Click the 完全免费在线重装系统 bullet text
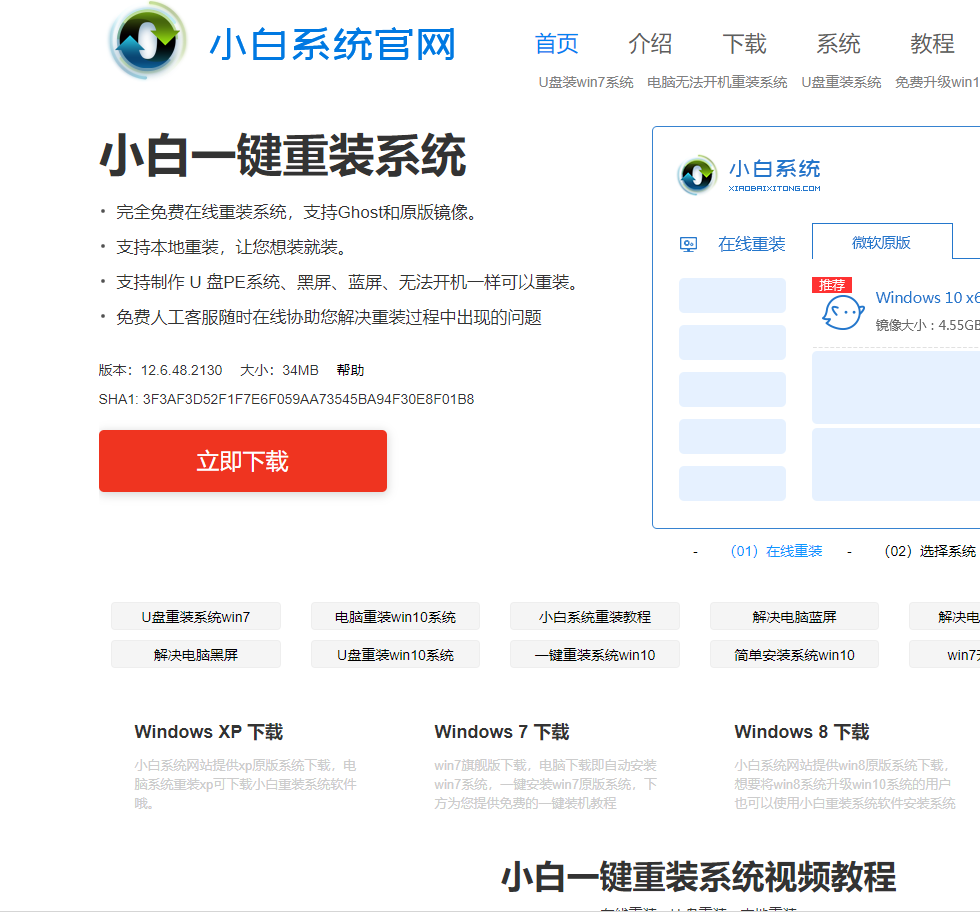The image size is (980, 913). pos(299,212)
